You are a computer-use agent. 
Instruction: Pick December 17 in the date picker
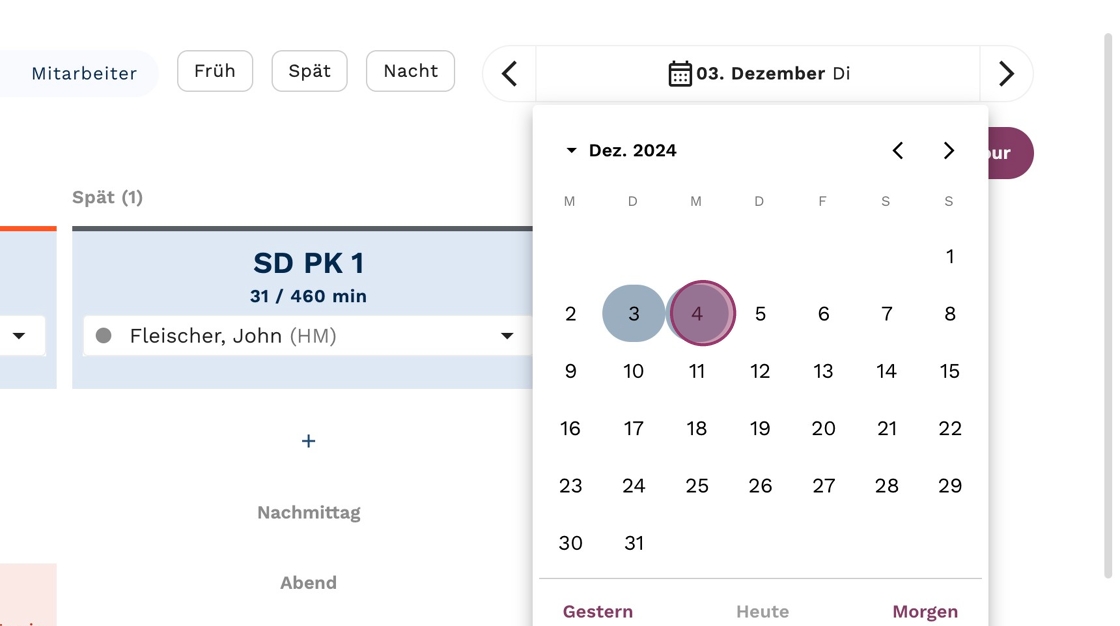pyautogui.click(x=634, y=428)
